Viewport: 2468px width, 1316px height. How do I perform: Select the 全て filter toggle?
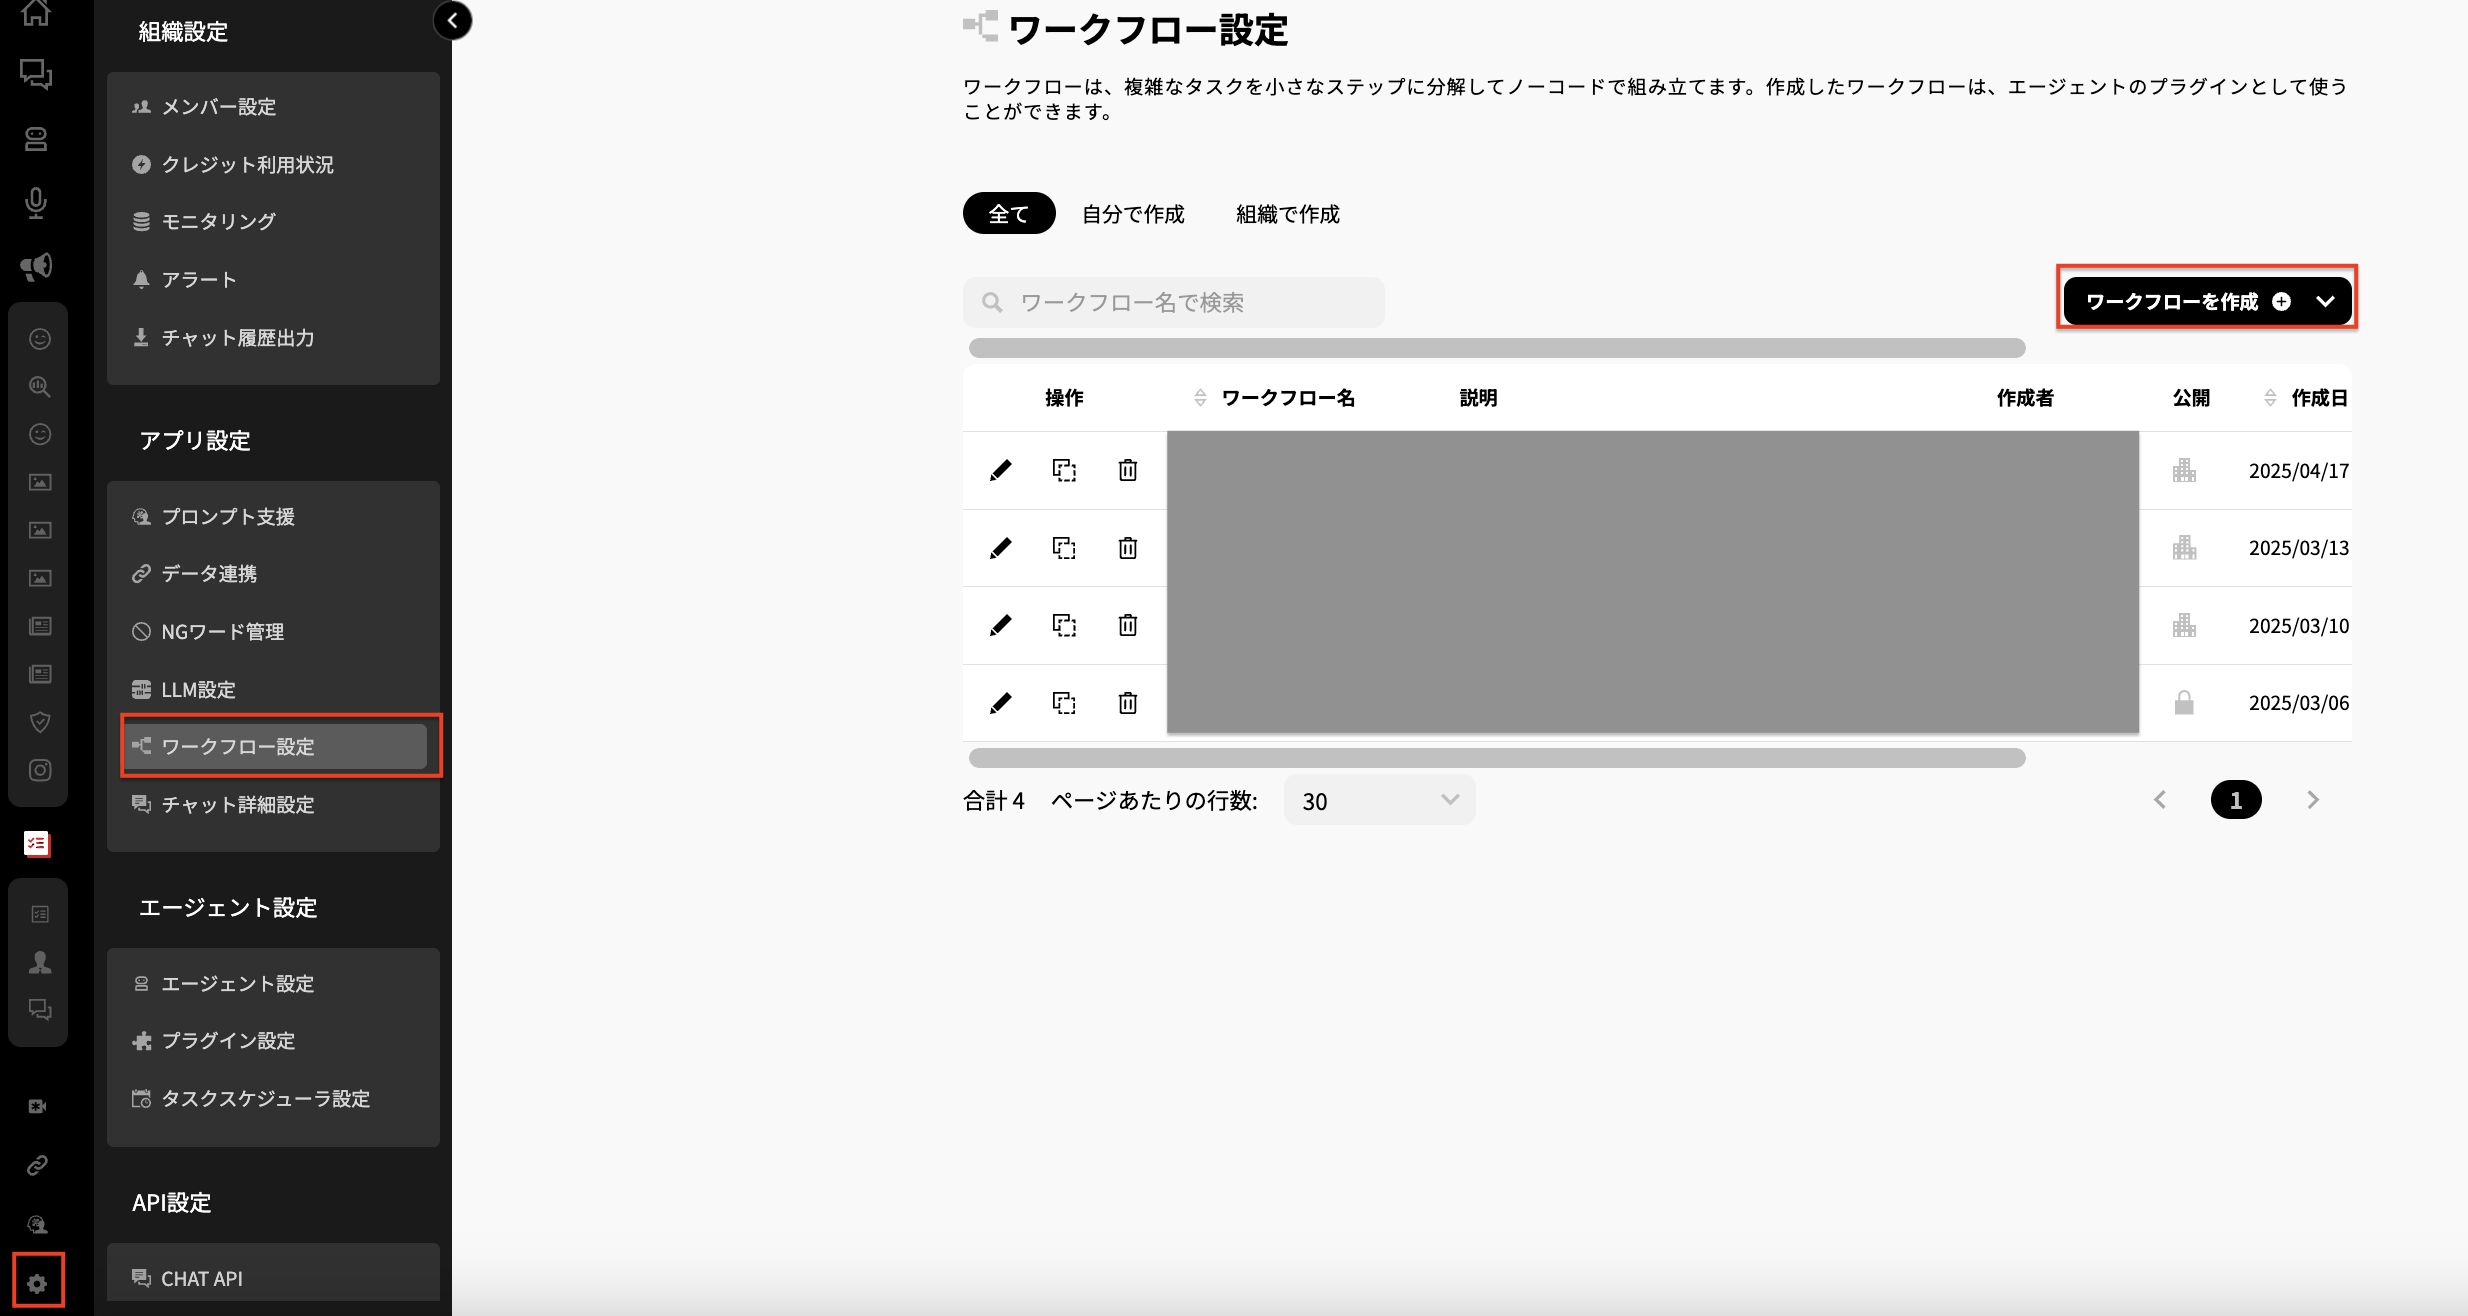[x=1008, y=213]
